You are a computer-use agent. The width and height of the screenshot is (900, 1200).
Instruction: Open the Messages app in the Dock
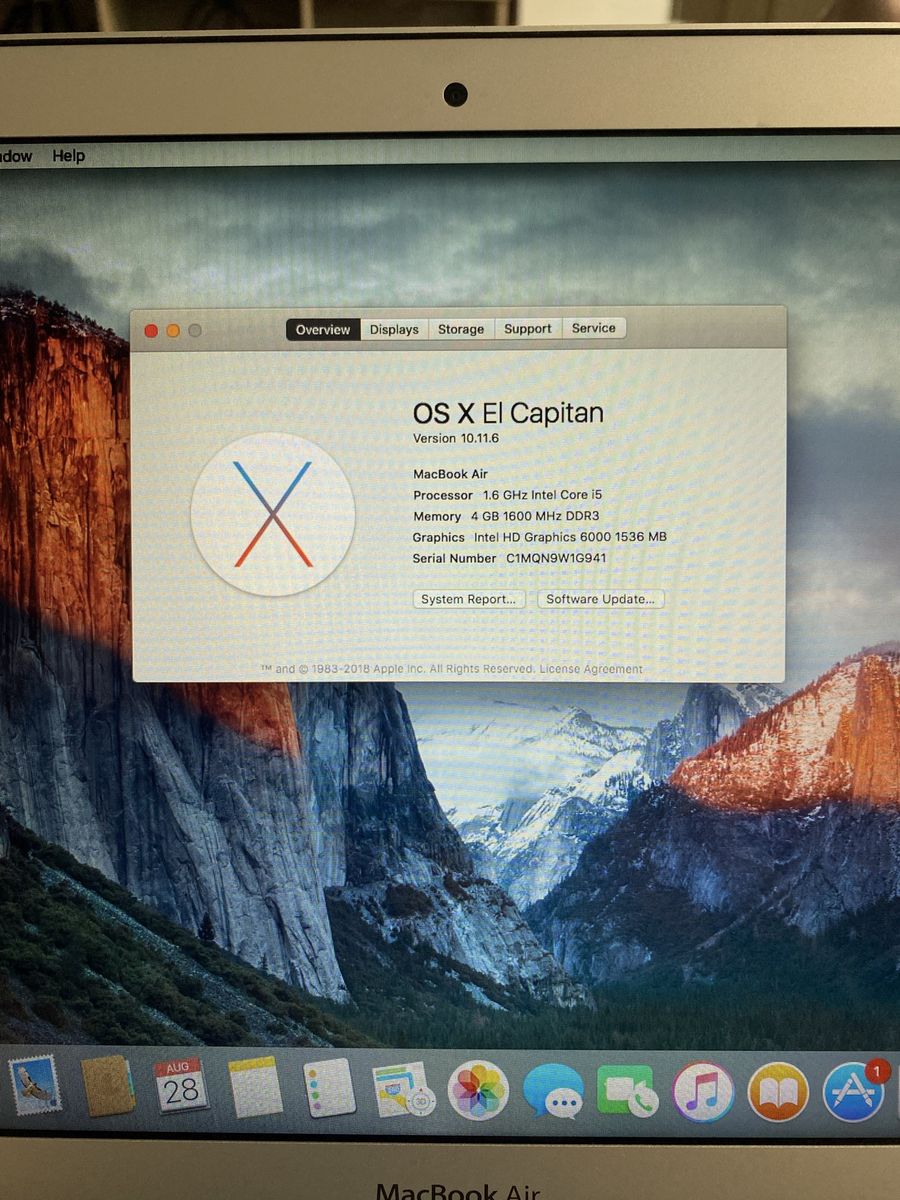pos(553,1091)
